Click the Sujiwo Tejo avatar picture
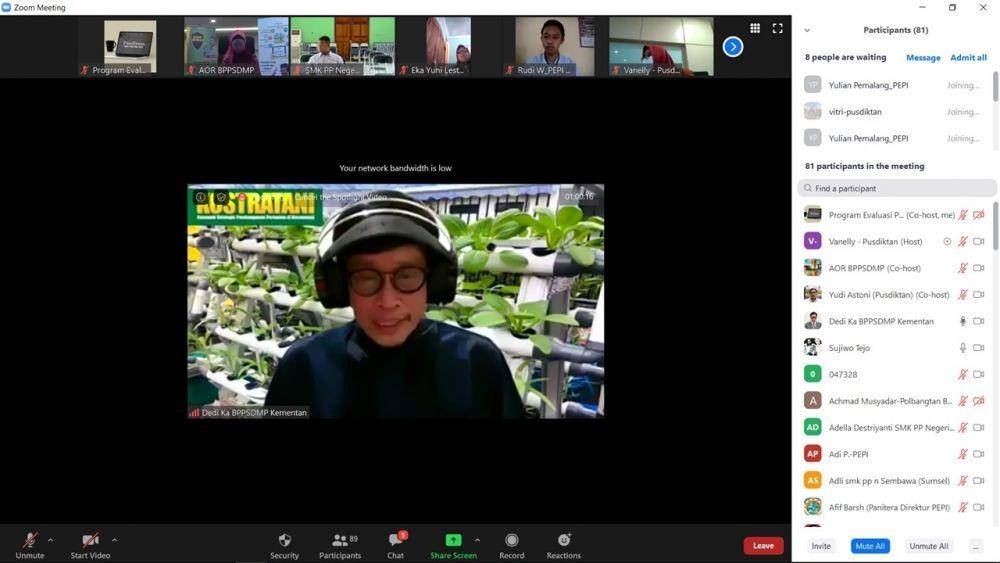1000x563 pixels. tap(812, 347)
